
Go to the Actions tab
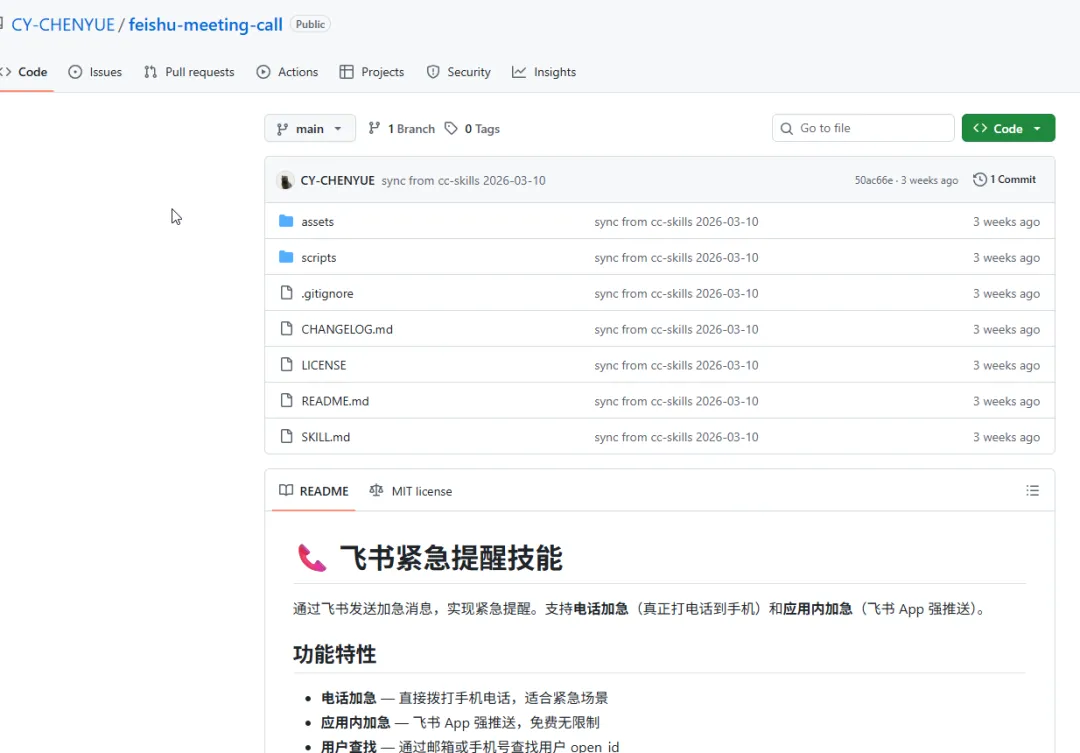(x=287, y=72)
